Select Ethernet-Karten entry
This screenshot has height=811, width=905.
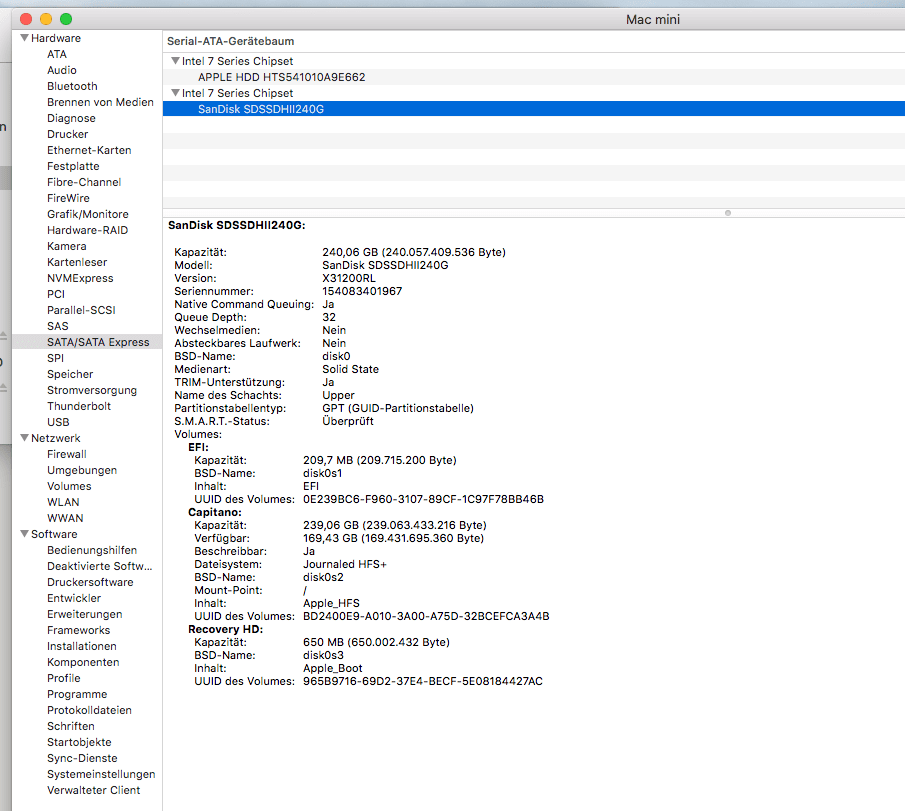[x=89, y=150]
